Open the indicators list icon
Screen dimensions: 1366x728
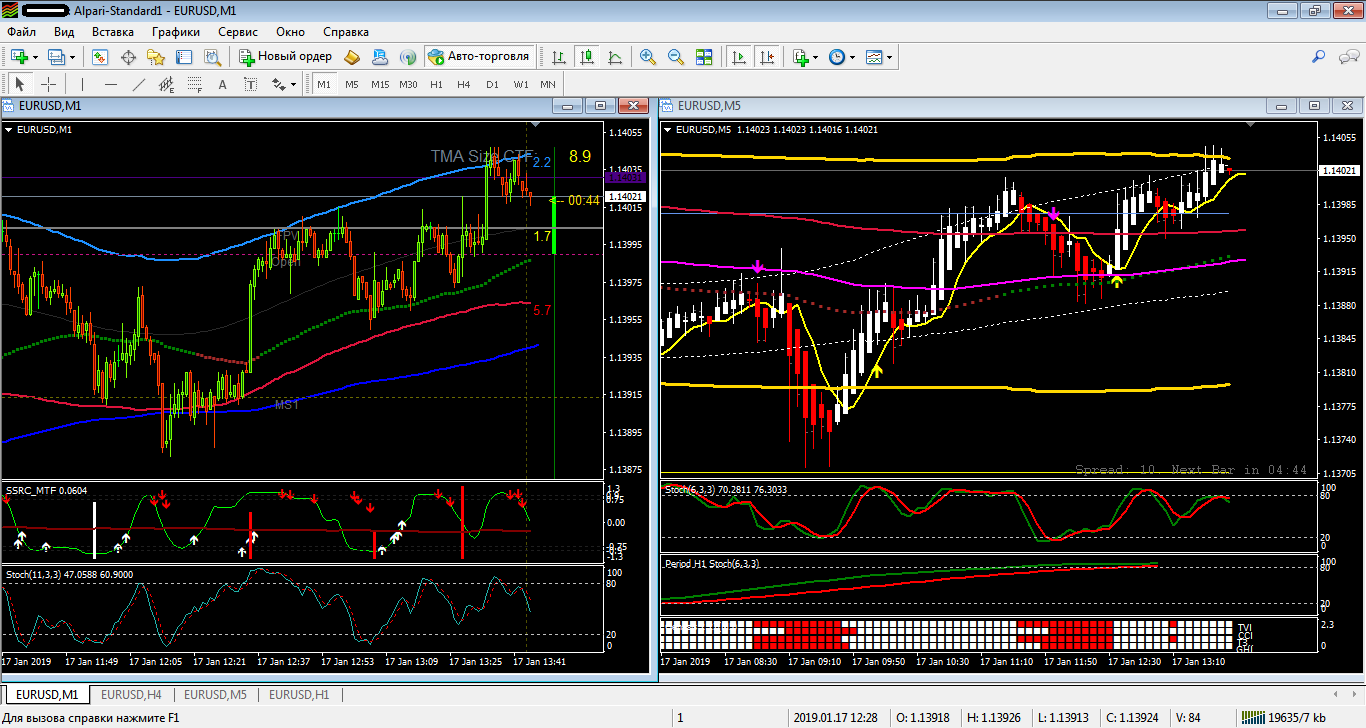tap(801, 57)
